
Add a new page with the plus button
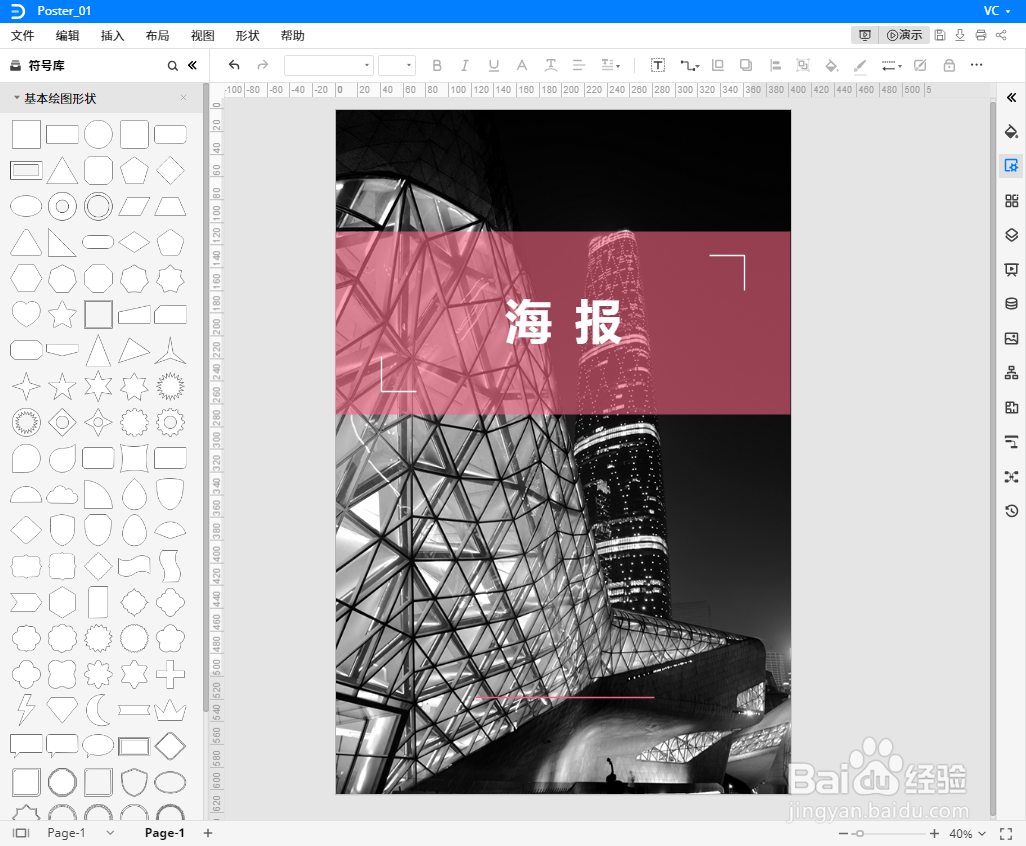[x=207, y=832]
